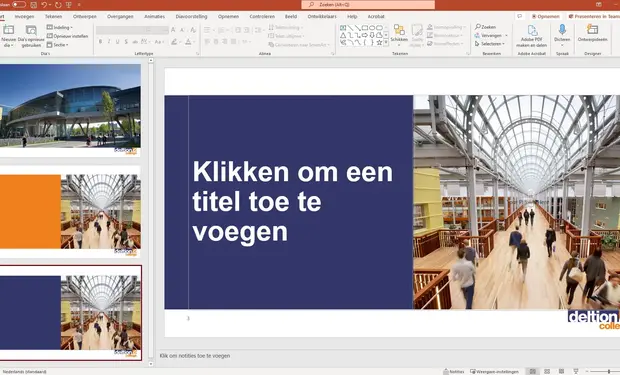Select the triangle shape in gallery

click(343, 35)
